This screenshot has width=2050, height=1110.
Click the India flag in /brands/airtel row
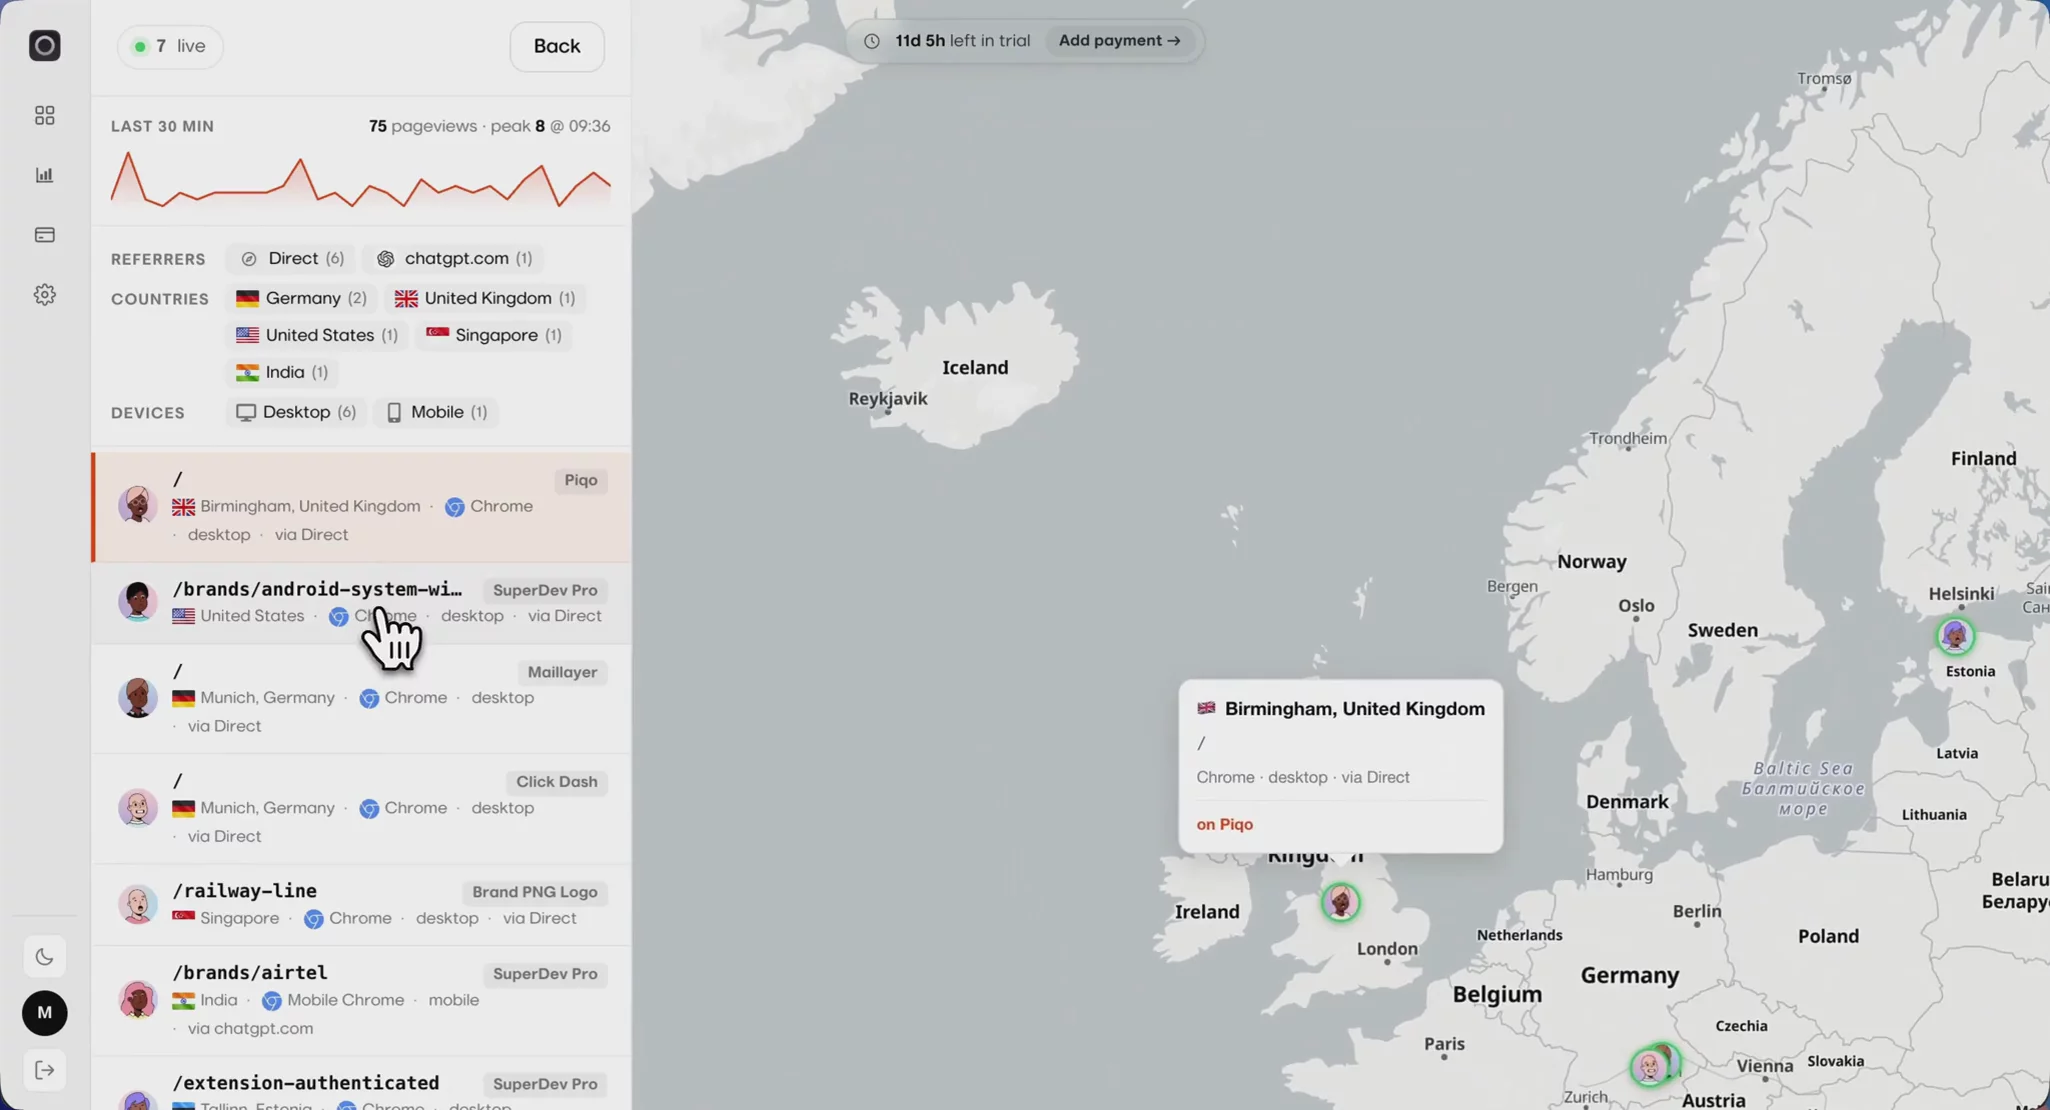[183, 1001]
